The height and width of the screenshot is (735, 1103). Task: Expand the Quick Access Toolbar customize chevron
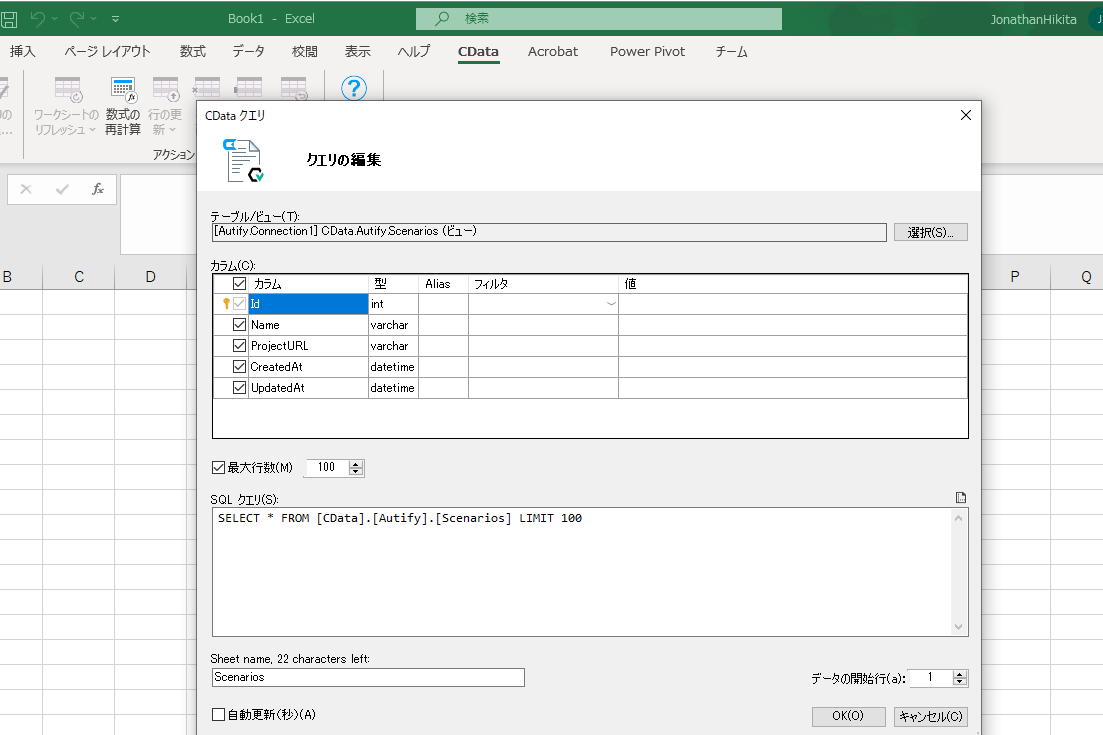[115, 17]
